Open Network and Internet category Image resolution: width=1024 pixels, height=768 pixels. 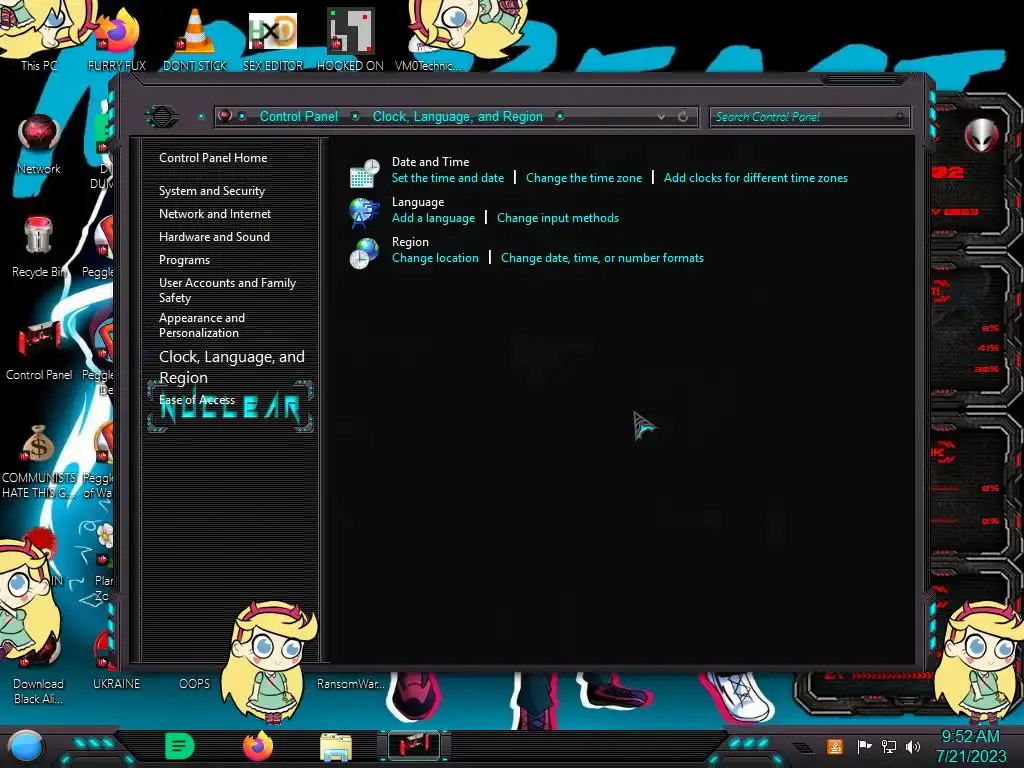point(215,214)
